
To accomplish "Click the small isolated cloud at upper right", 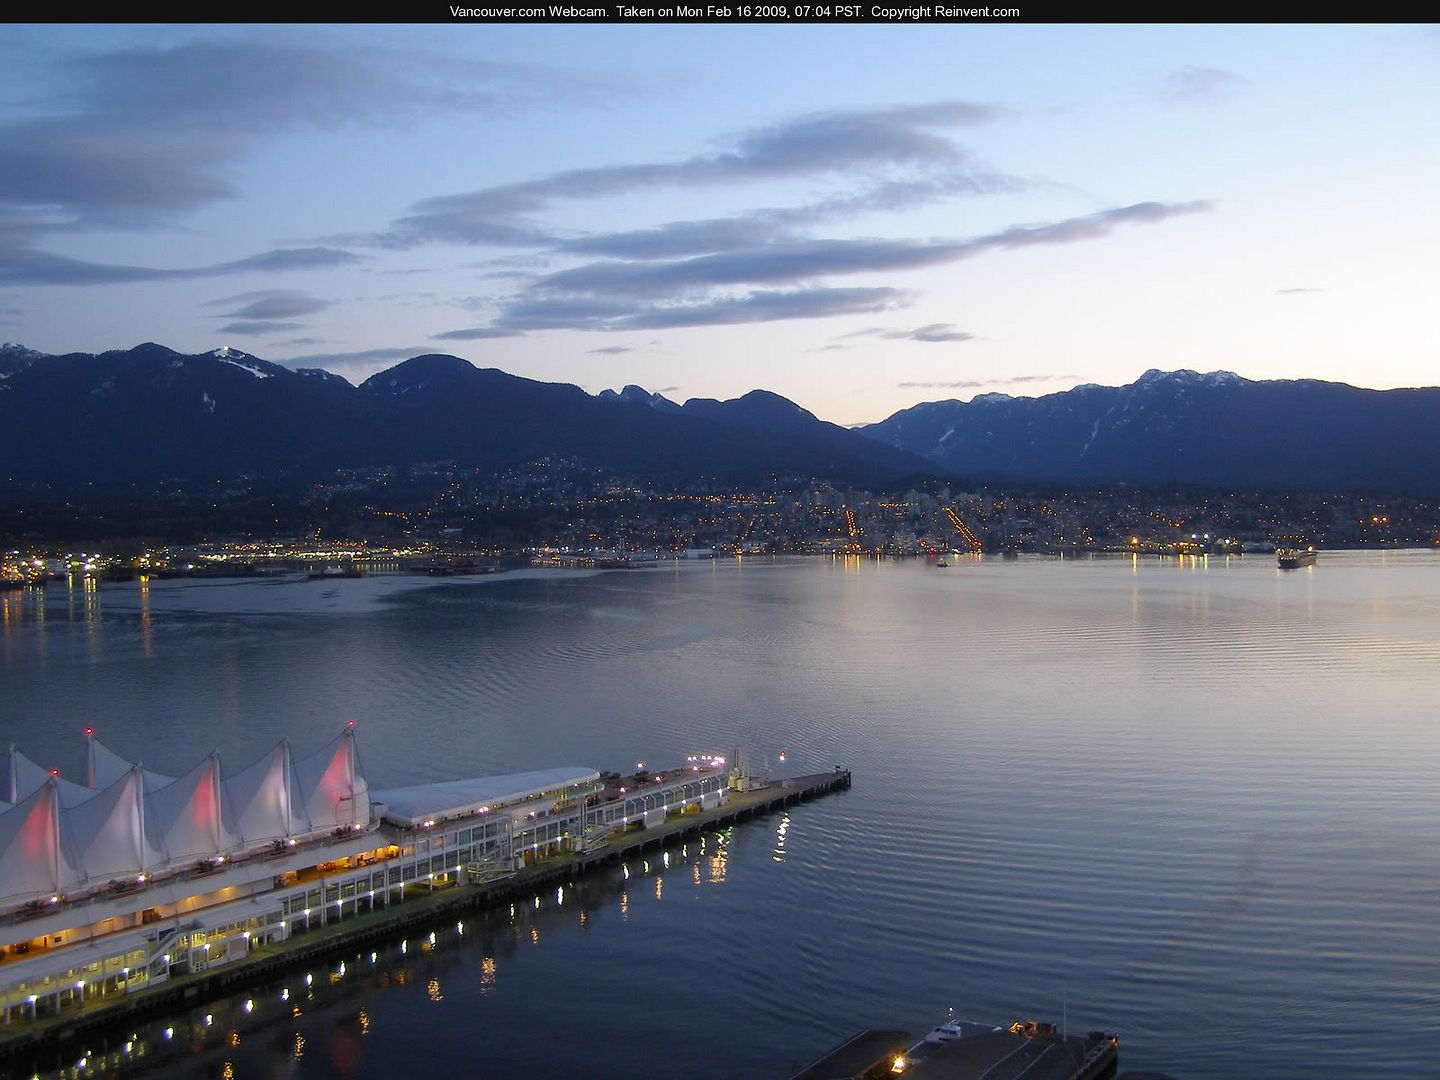I will pyautogui.click(x=1205, y=80).
